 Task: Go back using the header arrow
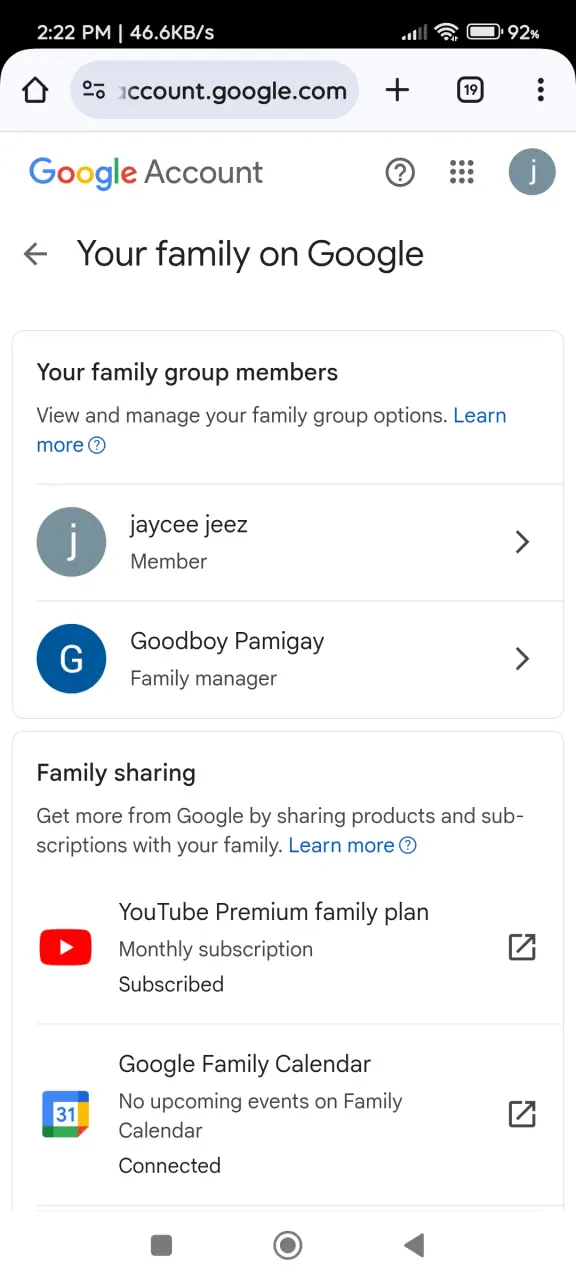(x=36, y=254)
